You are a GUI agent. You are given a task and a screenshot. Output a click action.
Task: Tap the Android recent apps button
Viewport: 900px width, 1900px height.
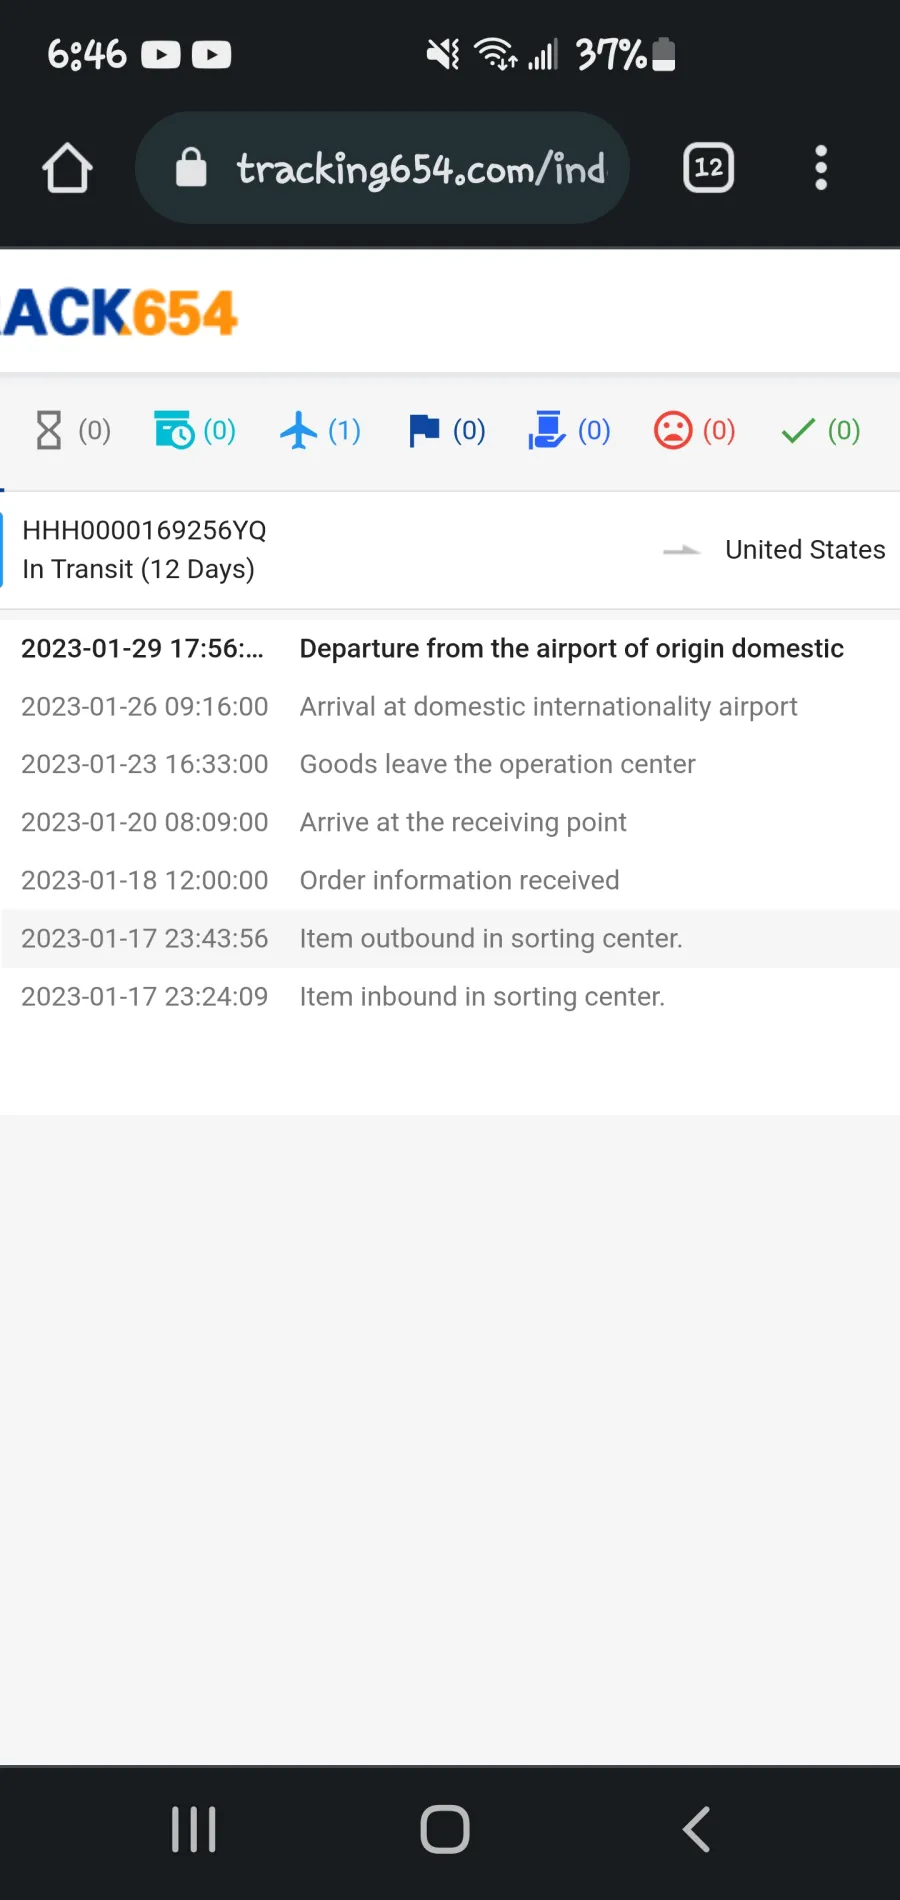tap(194, 1830)
